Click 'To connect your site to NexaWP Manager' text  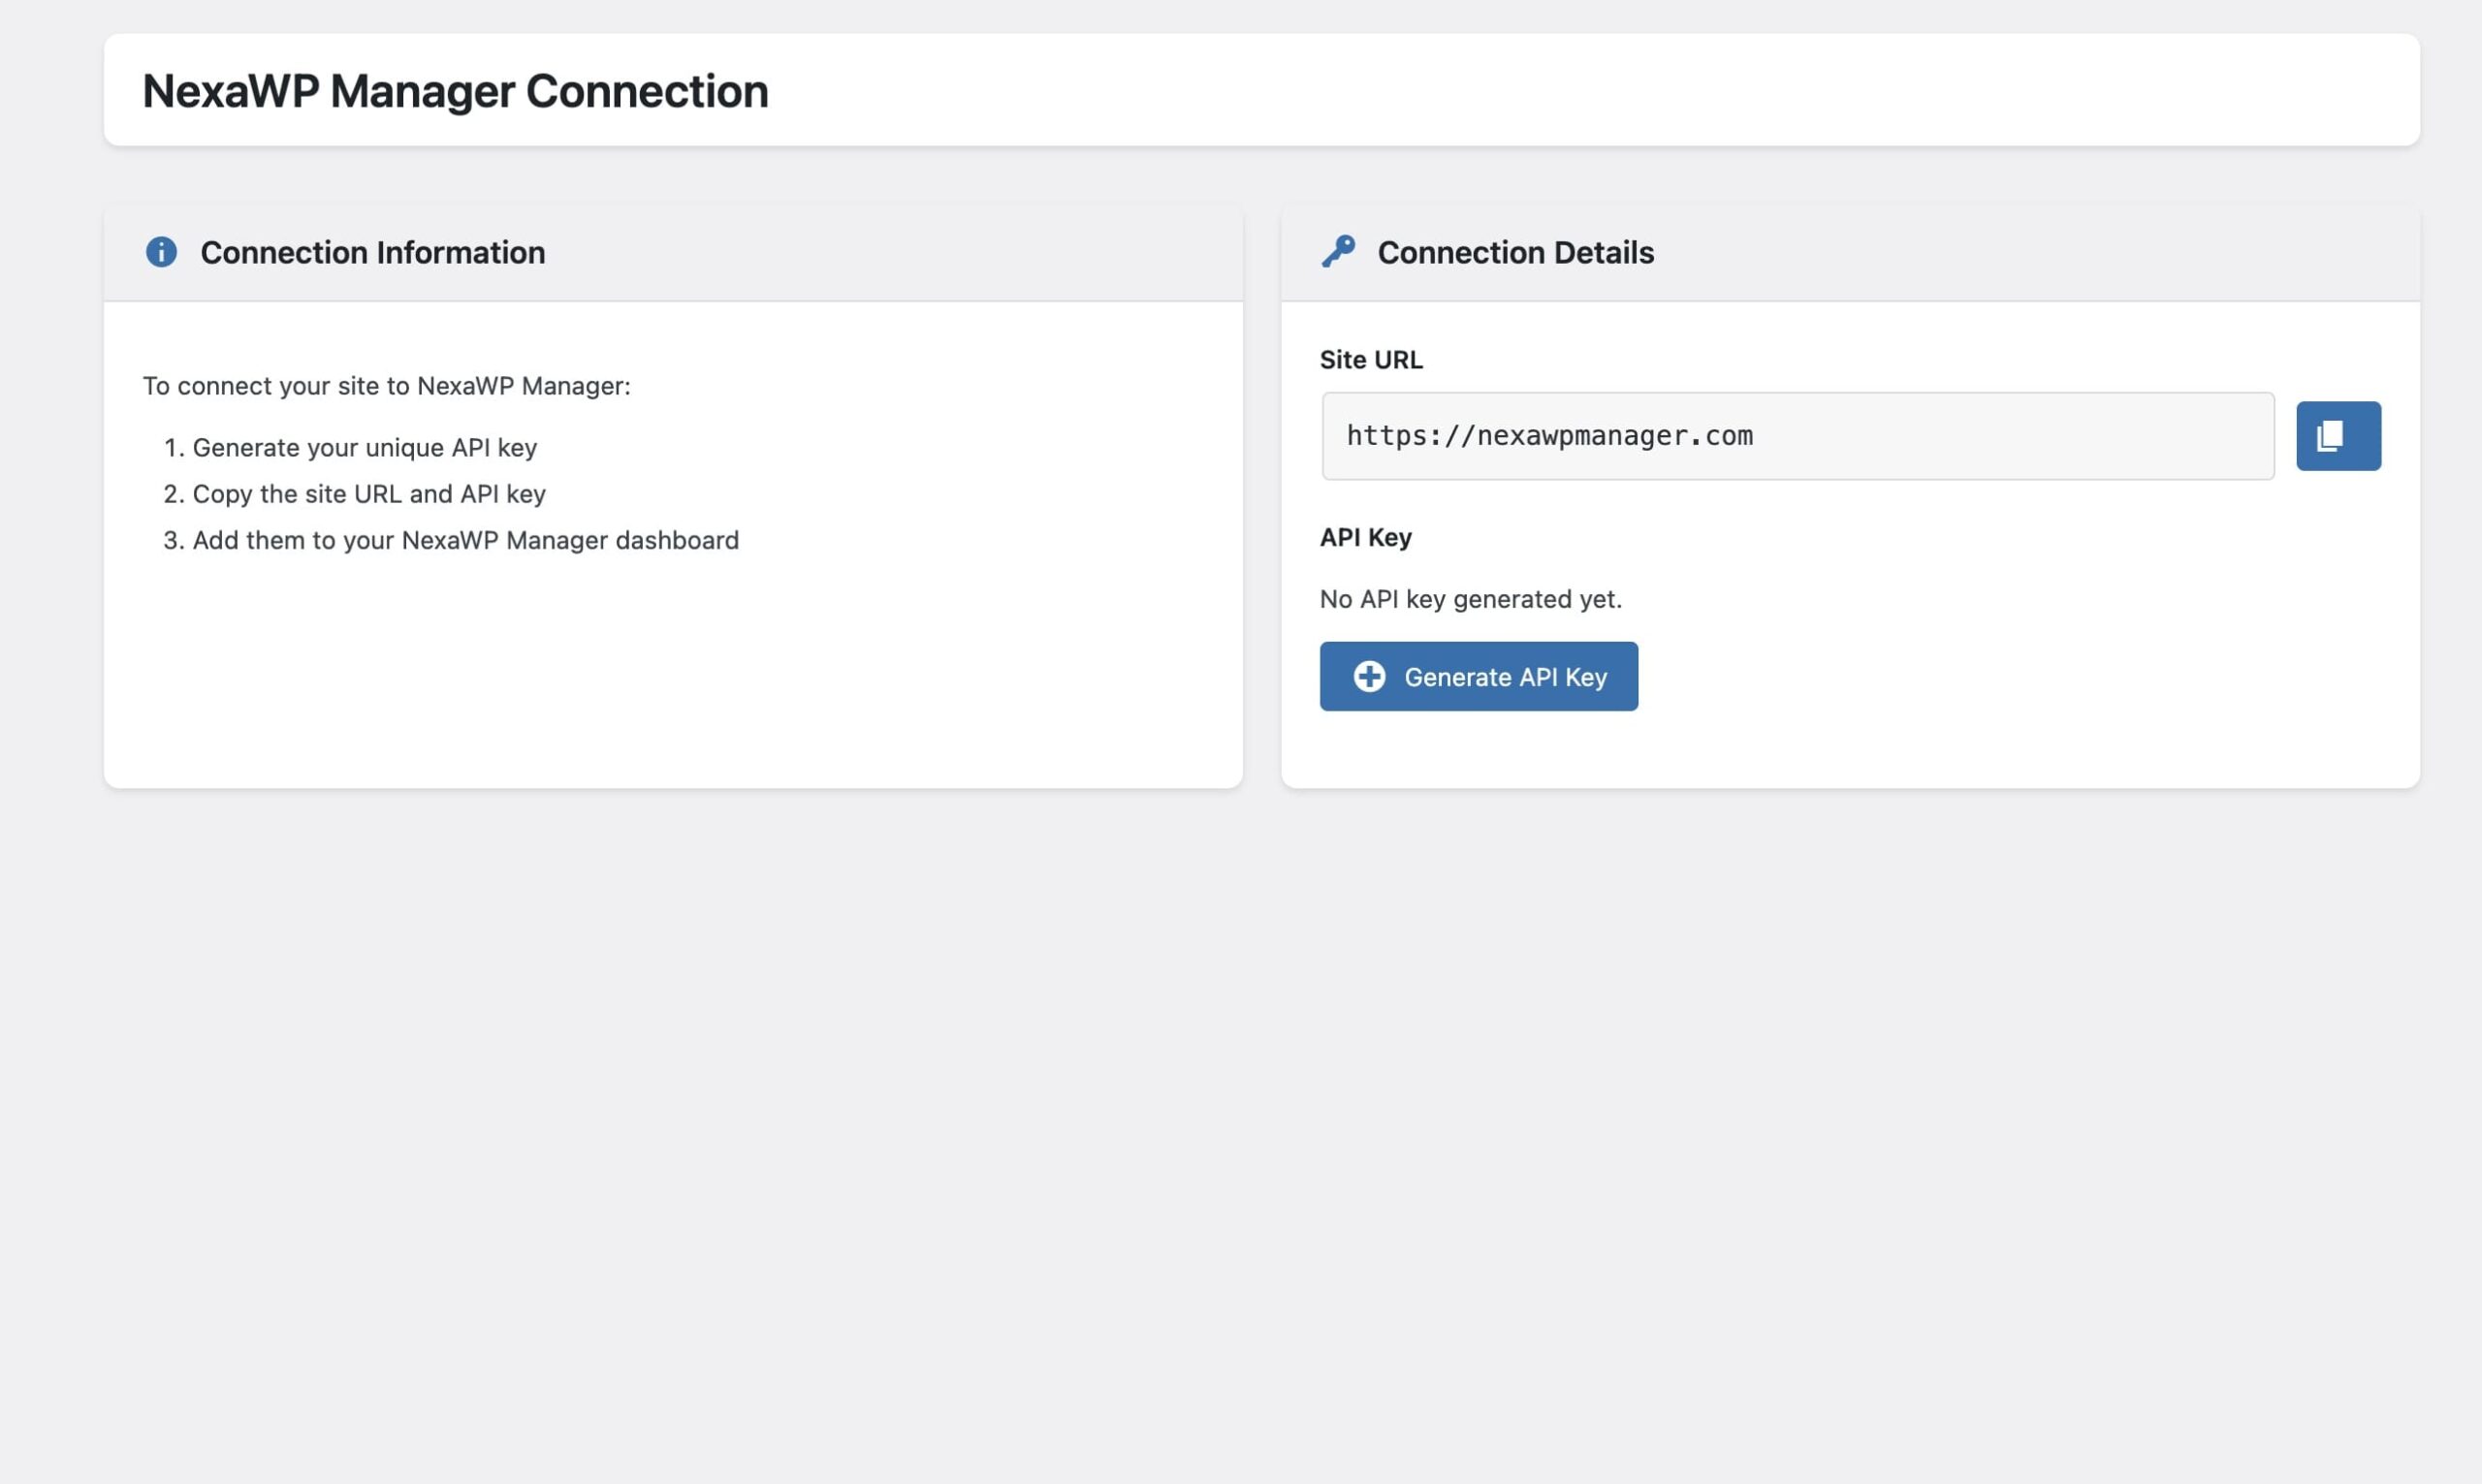[x=386, y=386]
